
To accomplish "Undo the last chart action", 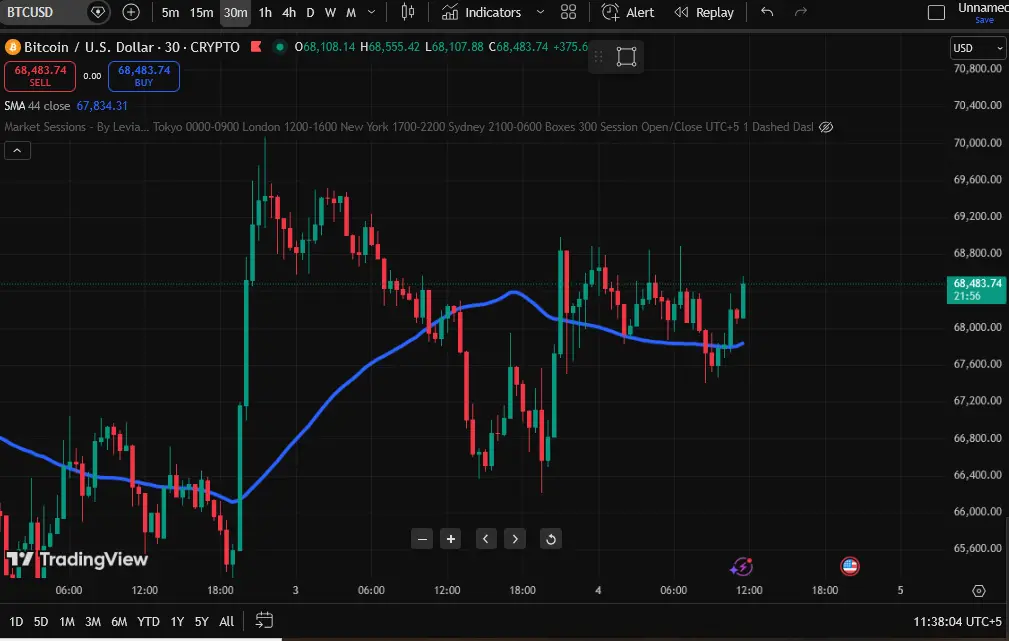I will [x=767, y=12].
